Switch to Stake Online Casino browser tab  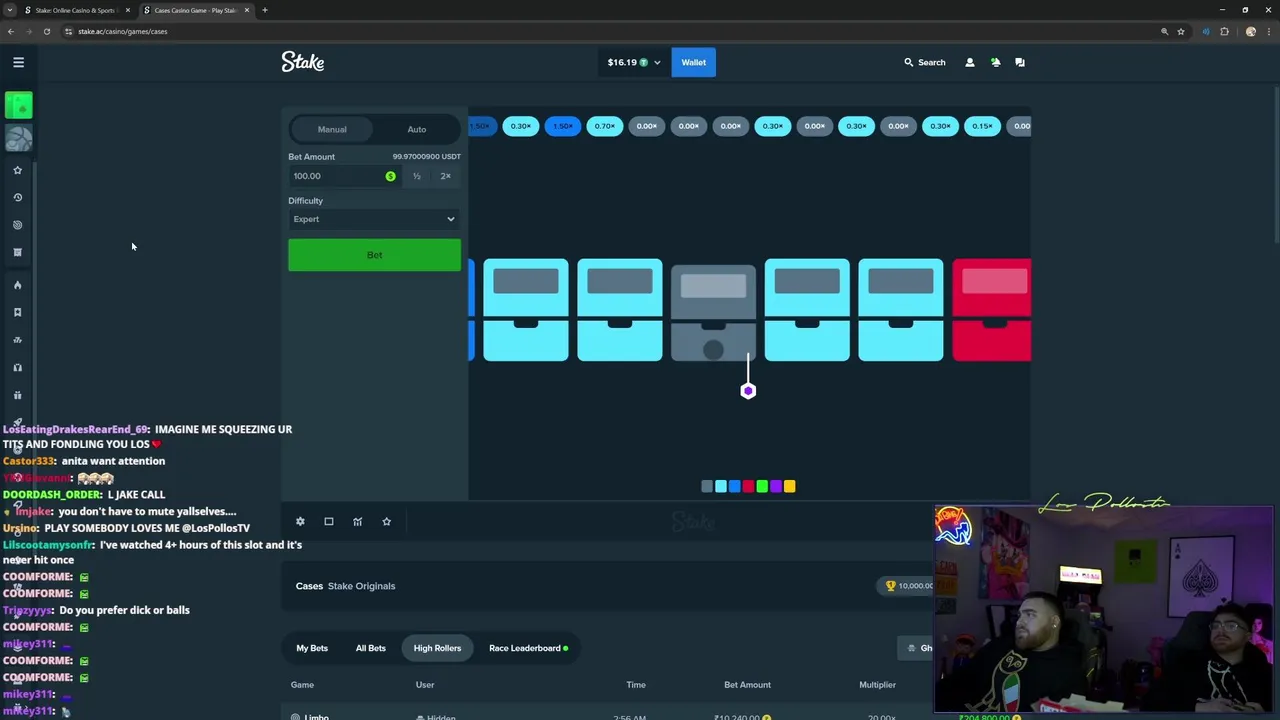77,10
